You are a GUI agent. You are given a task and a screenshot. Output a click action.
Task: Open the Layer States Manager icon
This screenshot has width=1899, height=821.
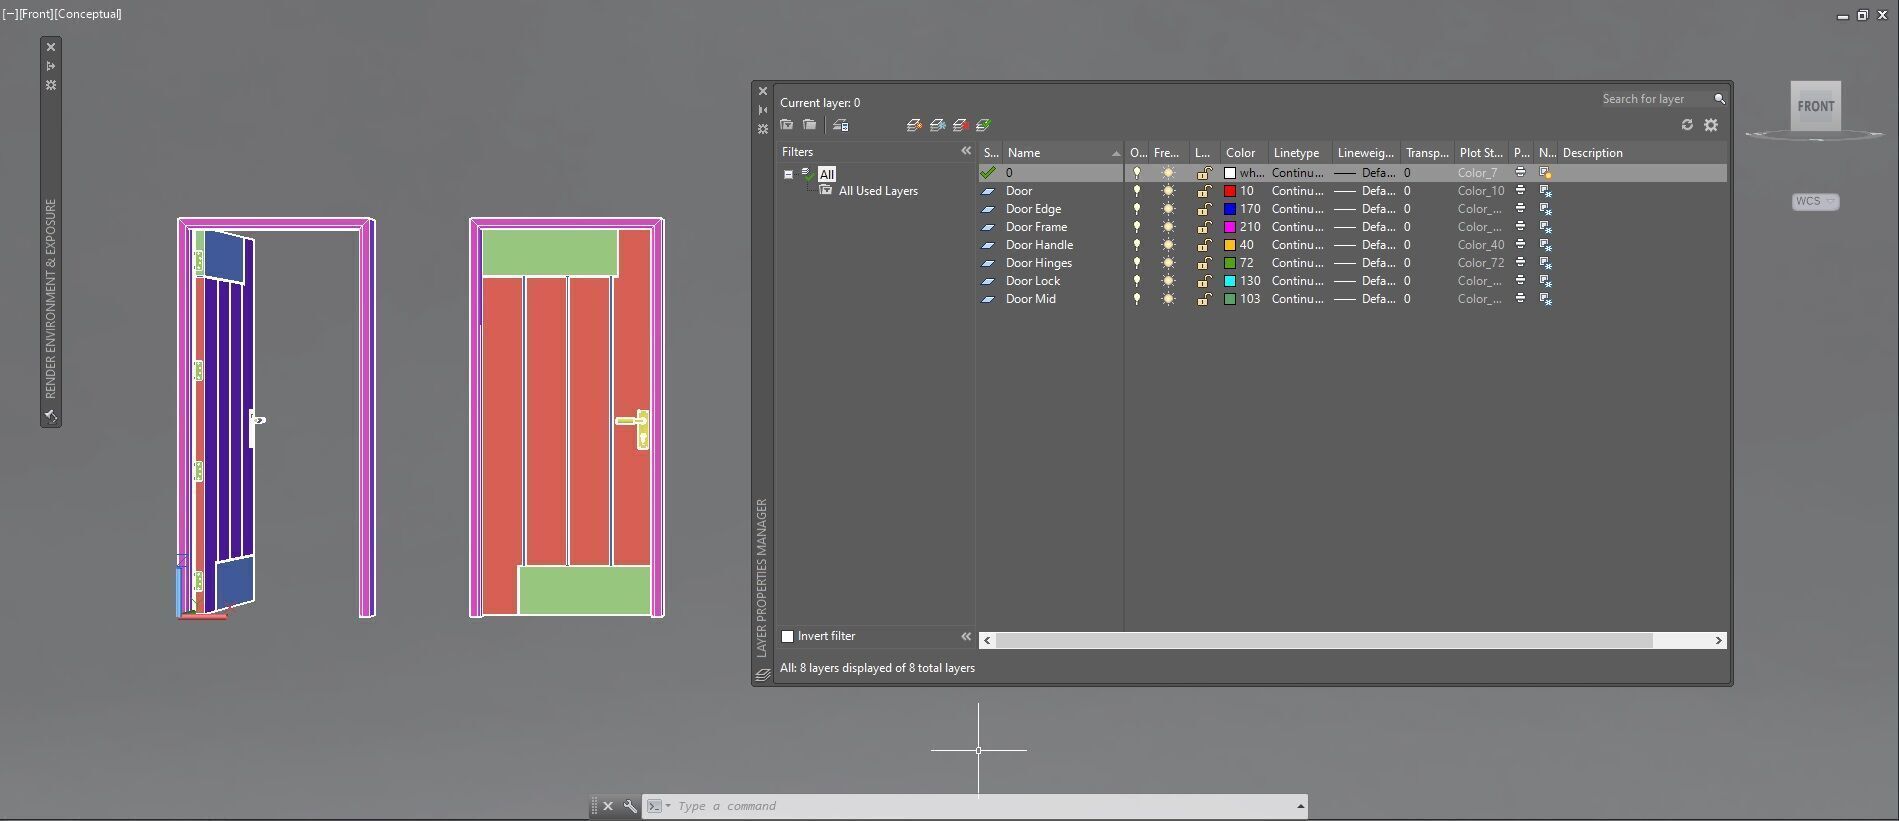tap(841, 125)
